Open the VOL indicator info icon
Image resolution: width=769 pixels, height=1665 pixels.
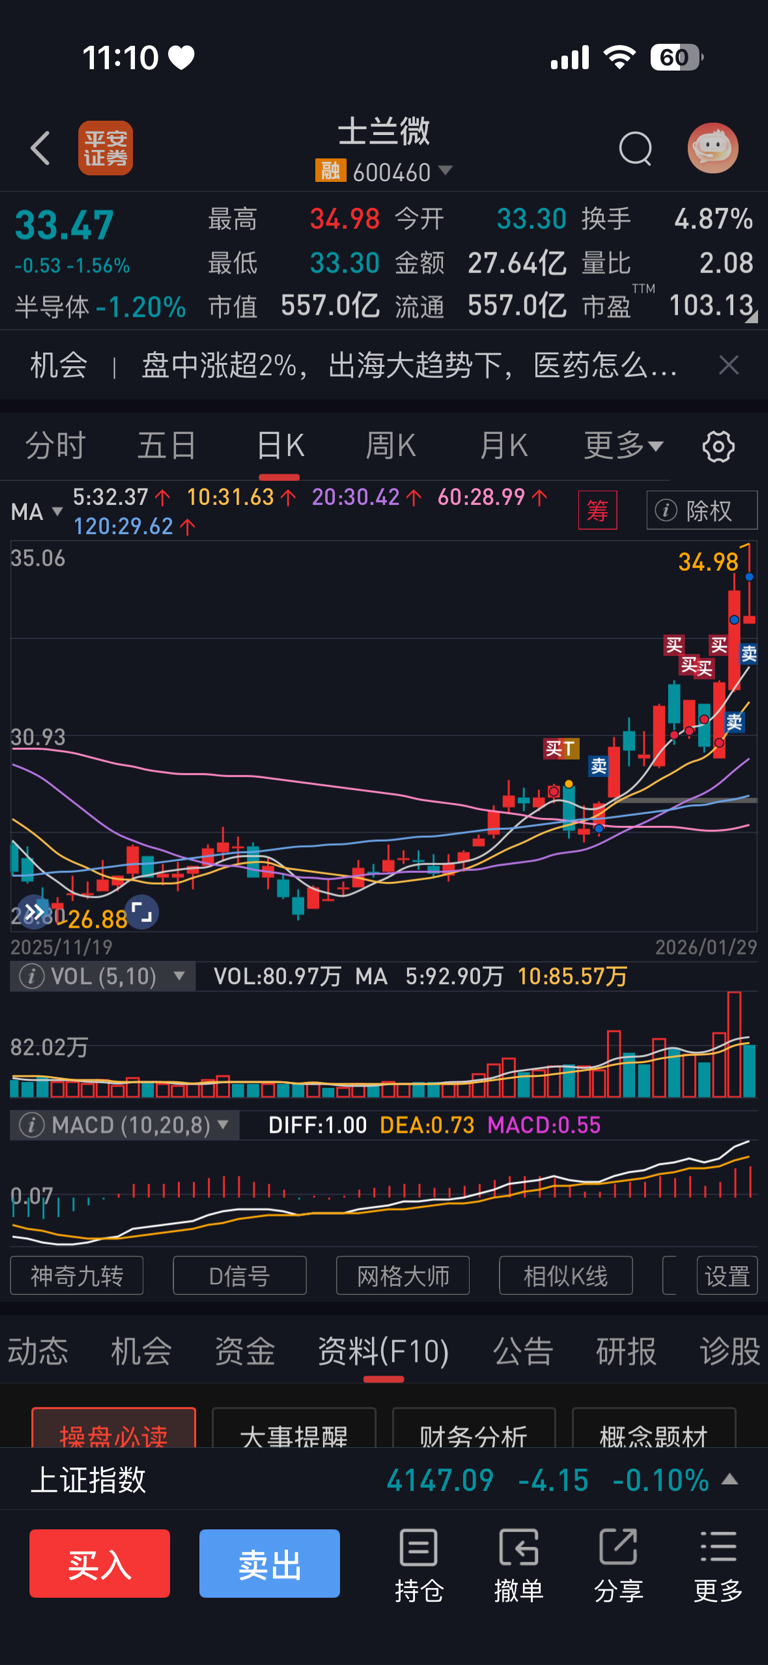32,976
